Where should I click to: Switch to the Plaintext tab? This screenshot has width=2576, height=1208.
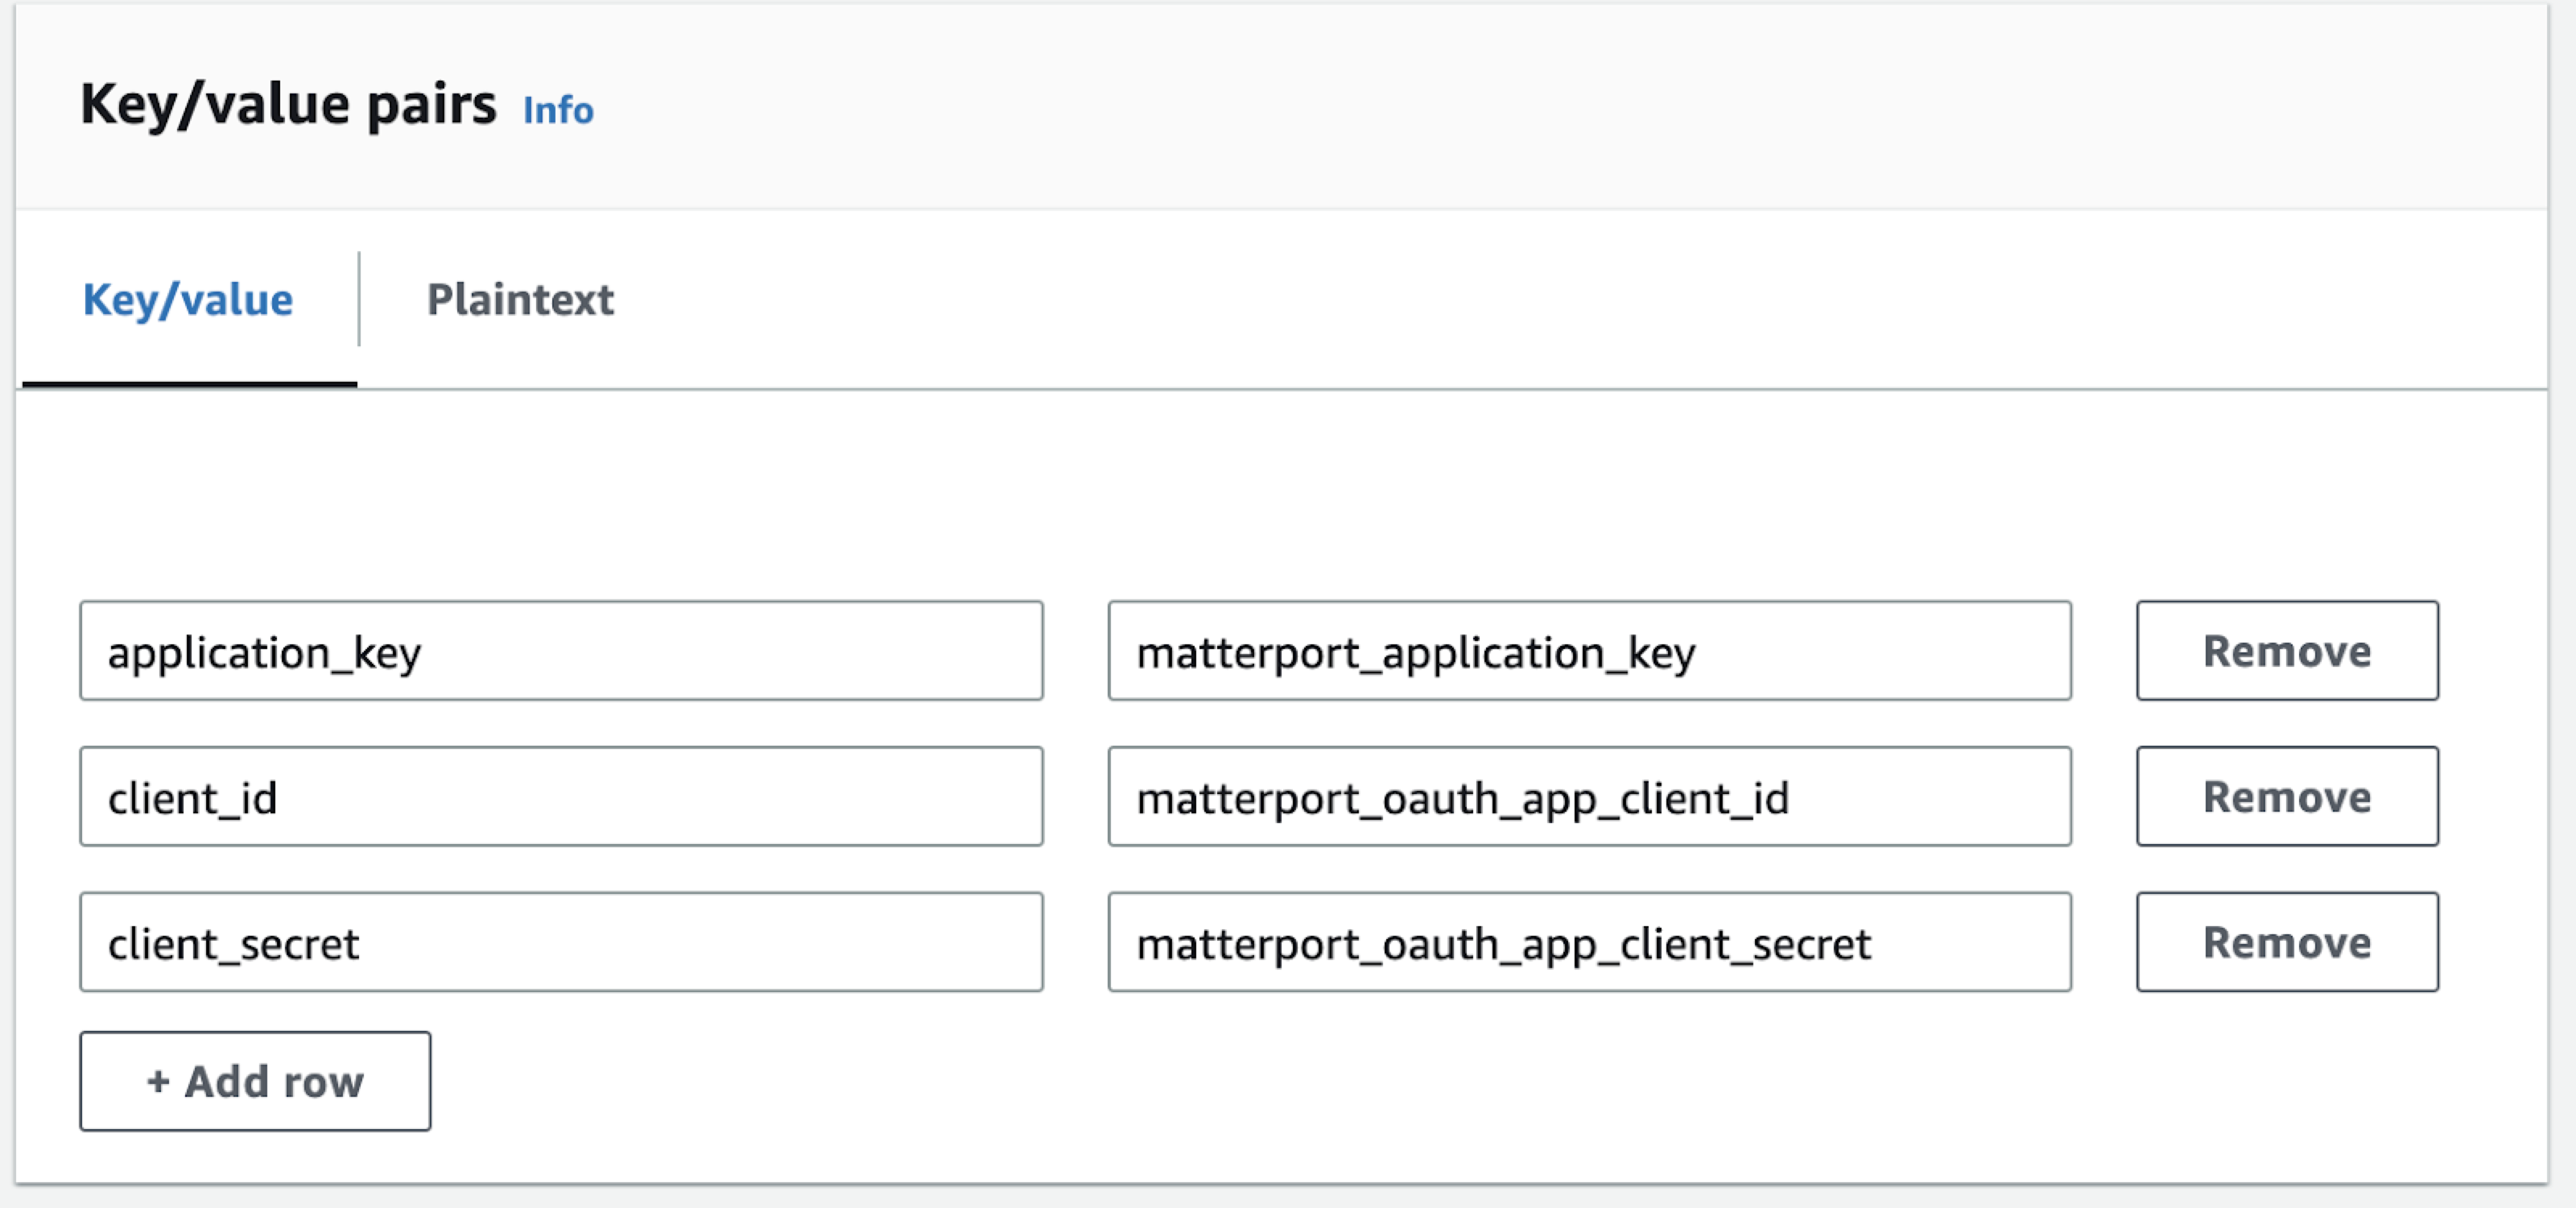pos(520,300)
